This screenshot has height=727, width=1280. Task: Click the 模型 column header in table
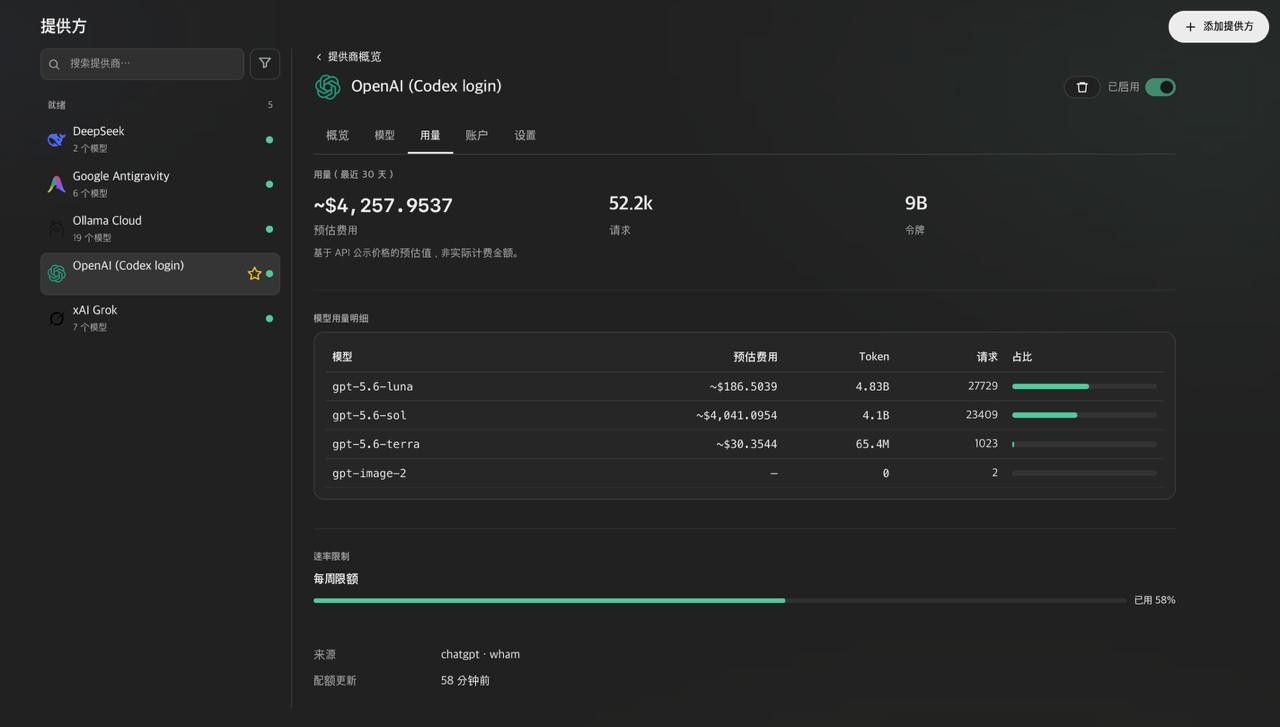point(342,357)
